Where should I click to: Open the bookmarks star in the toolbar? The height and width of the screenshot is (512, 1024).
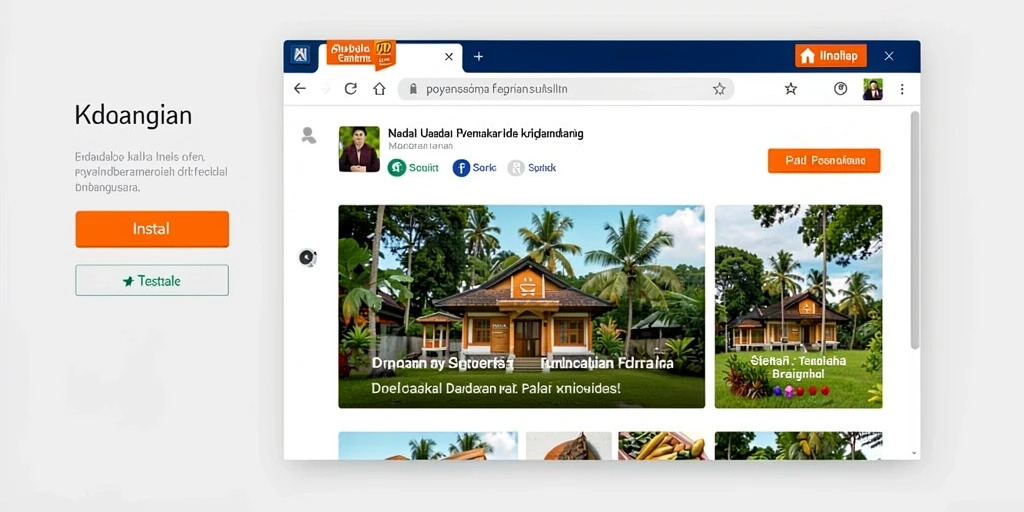click(791, 89)
